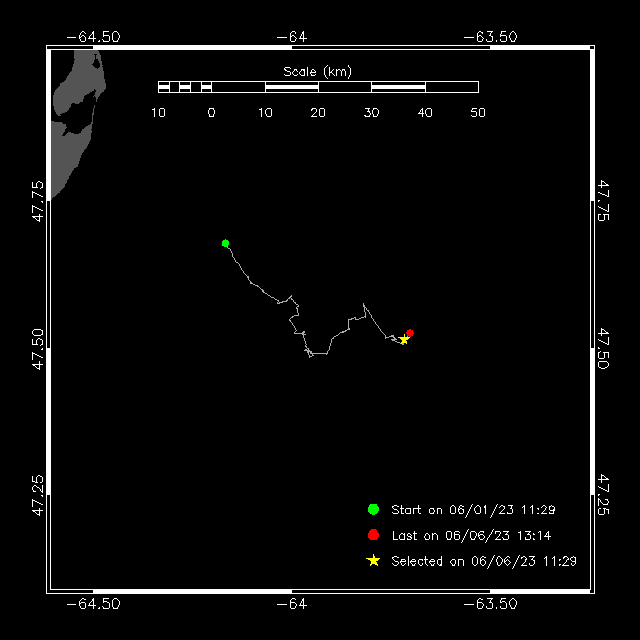The height and width of the screenshot is (640, 640).
Task: Click the scale bar label '40'
Action: [425, 113]
